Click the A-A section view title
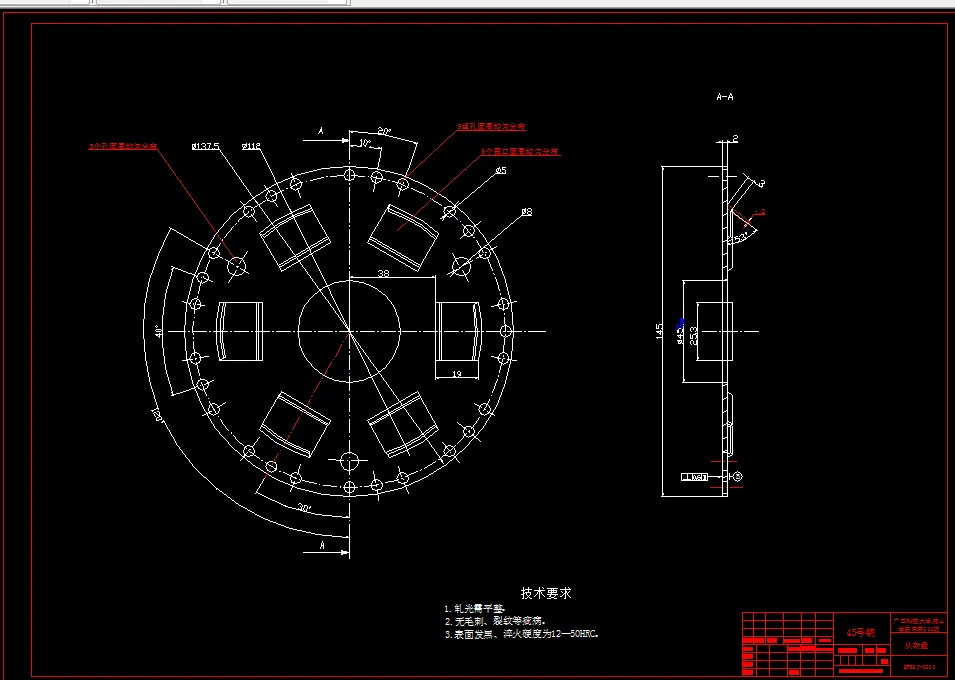Screen dimensions: 955x680 pos(725,97)
